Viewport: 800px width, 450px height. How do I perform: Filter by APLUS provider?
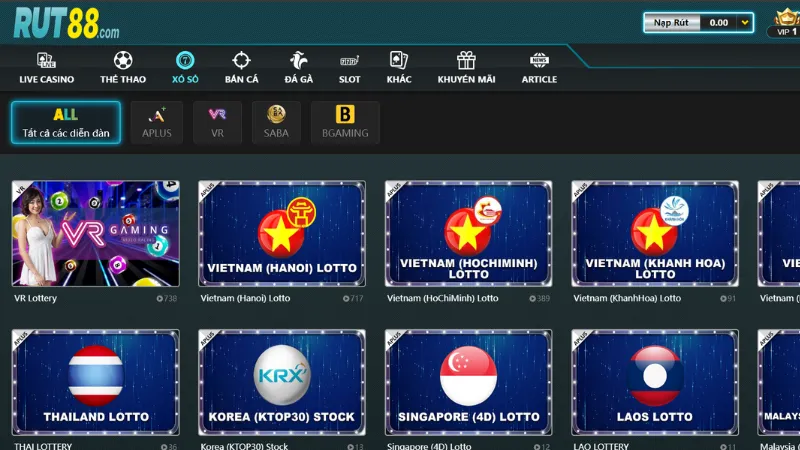pos(157,122)
